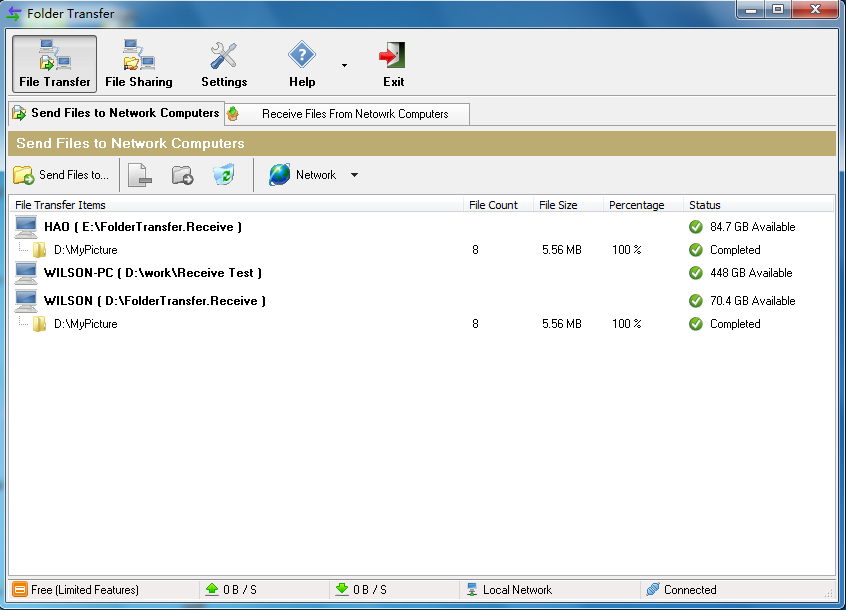Click the Network globe icon

point(279,175)
